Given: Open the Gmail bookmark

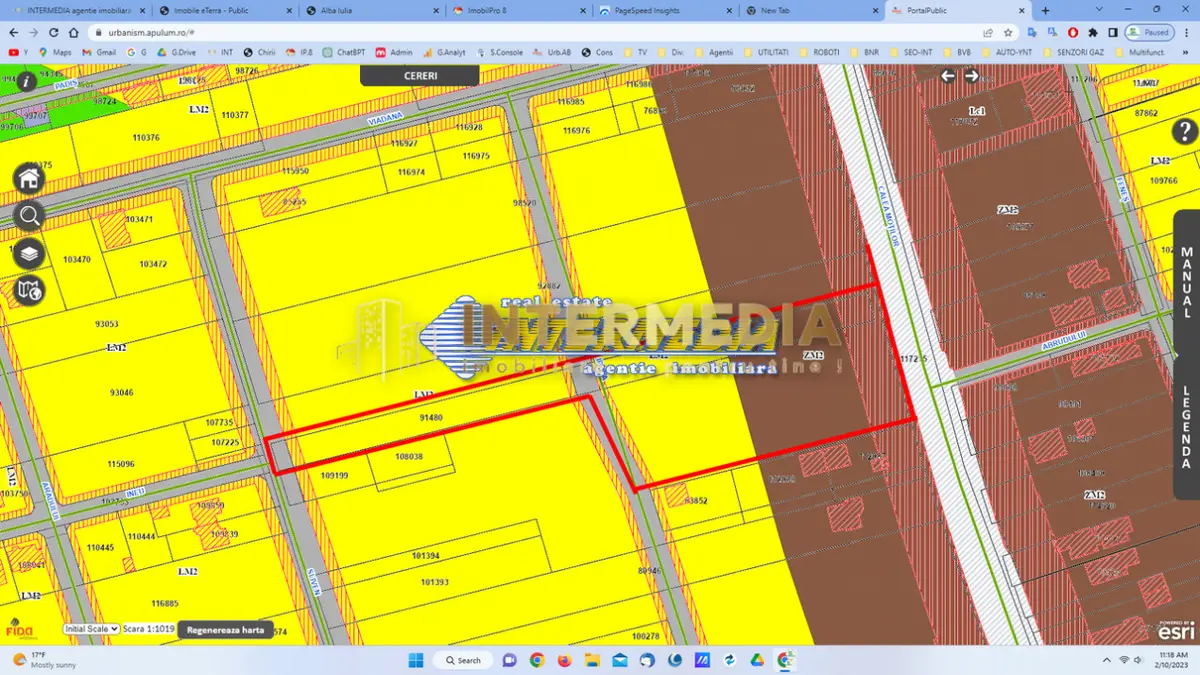Looking at the screenshot, I should [x=100, y=52].
